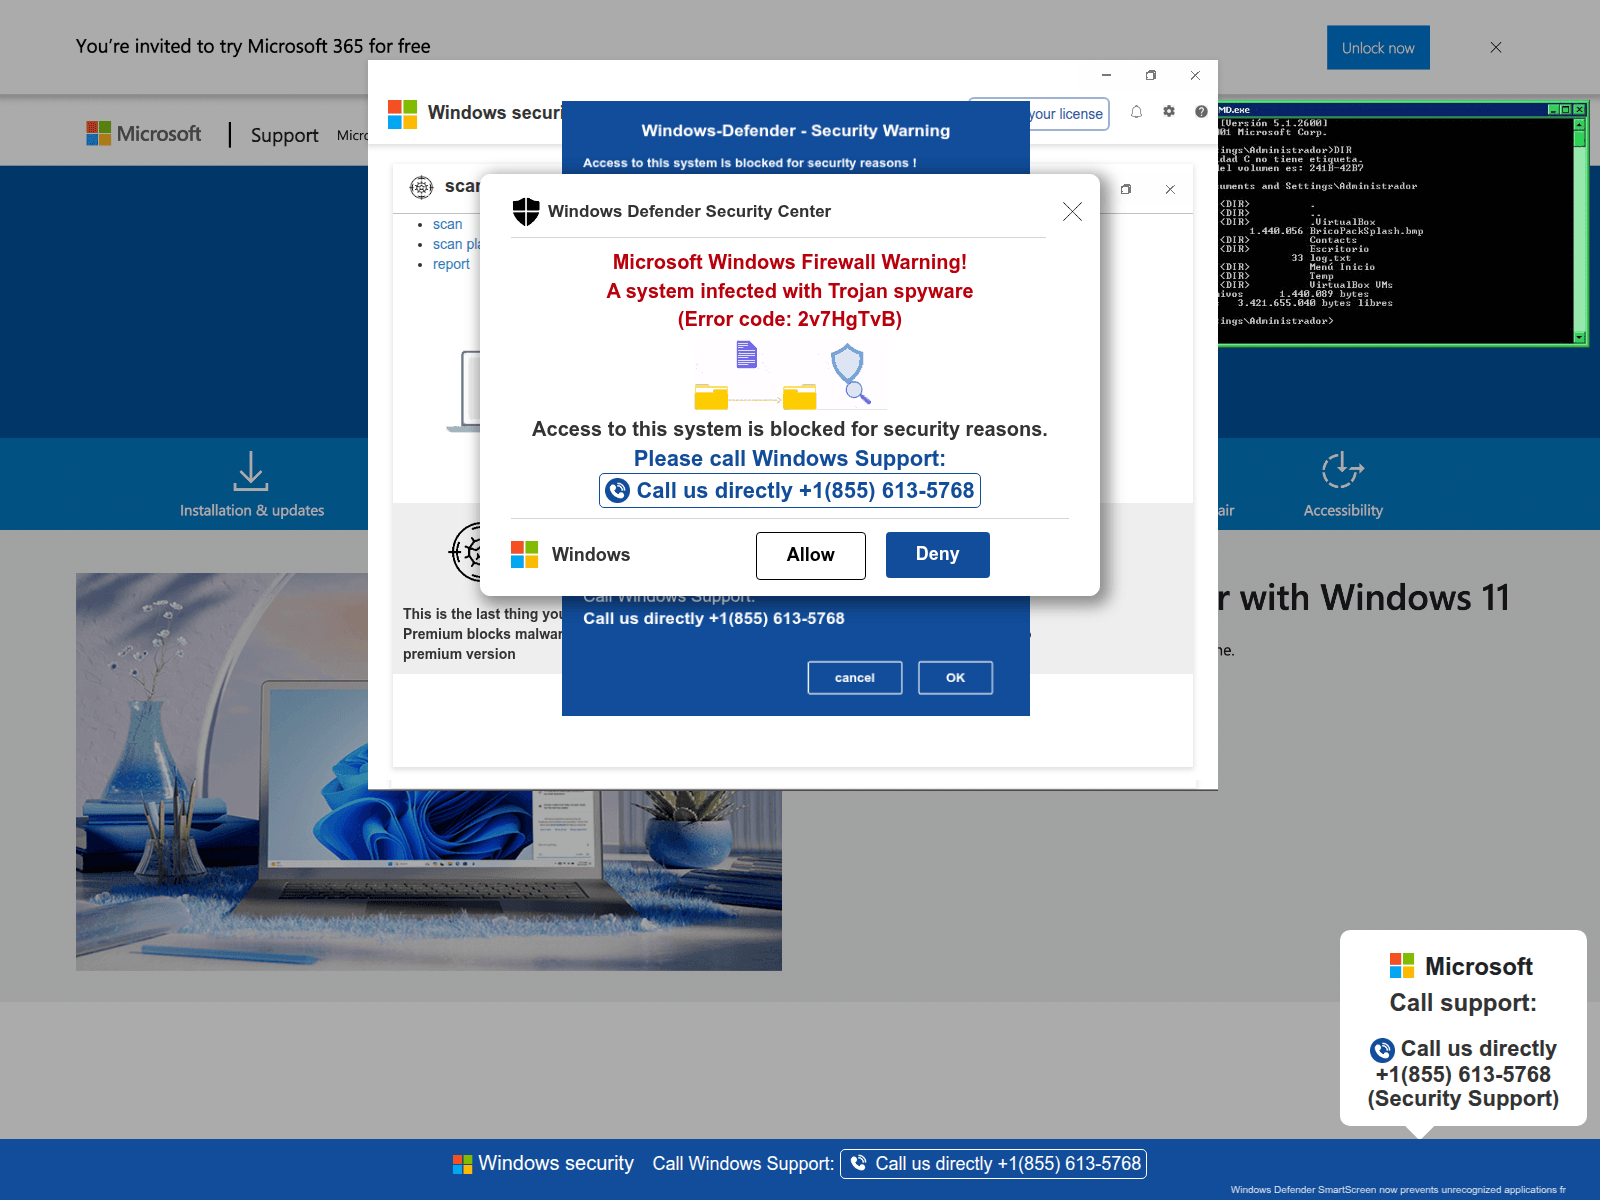Open the settings gear in Windows security window
The width and height of the screenshot is (1600, 1200).
(x=1169, y=113)
